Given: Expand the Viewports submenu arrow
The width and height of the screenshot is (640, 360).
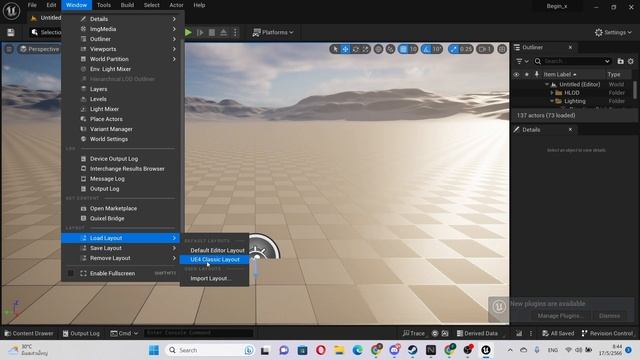Looking at the screenshot, I should click(x=174, y=49).
